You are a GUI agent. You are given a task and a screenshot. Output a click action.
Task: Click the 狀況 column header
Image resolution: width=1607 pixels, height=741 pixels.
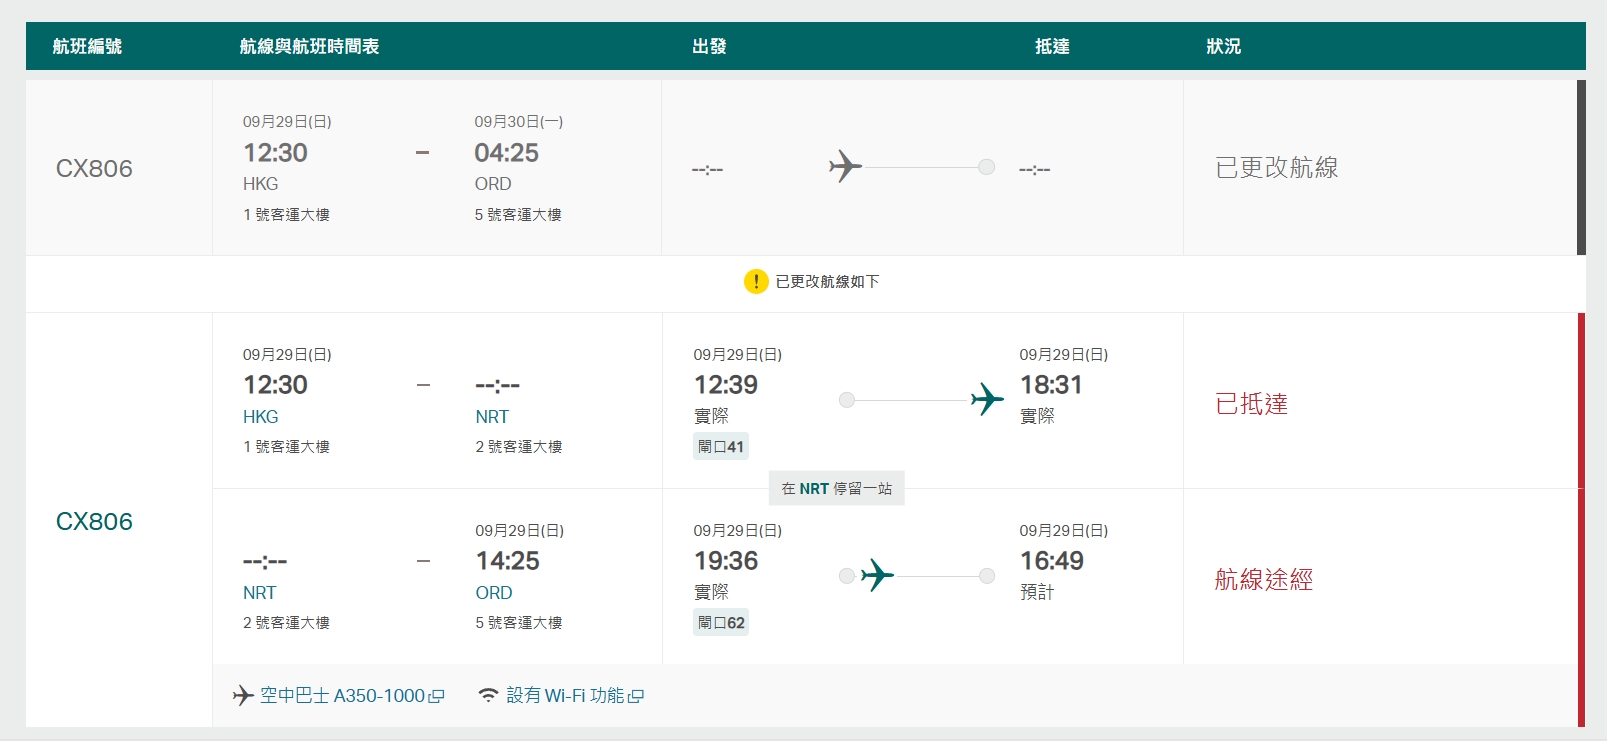pos(1223,46)
